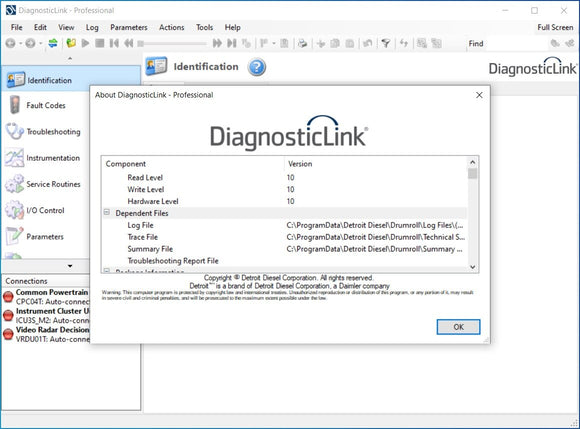Click the Version column header

[x=376, y=163]
